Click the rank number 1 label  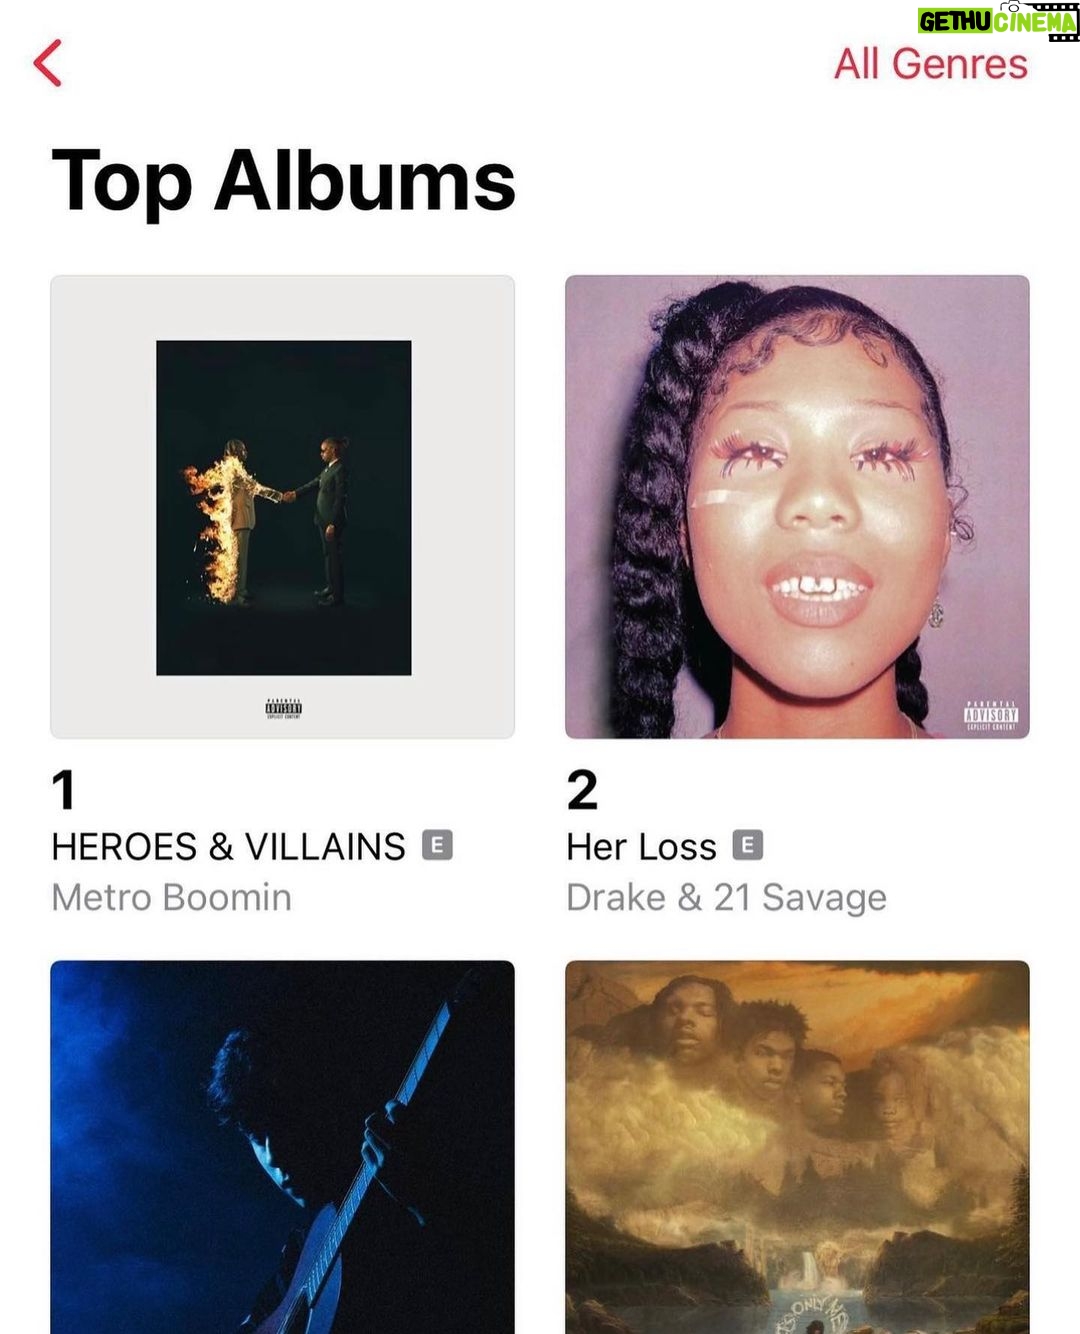click(x=64, y=789)
